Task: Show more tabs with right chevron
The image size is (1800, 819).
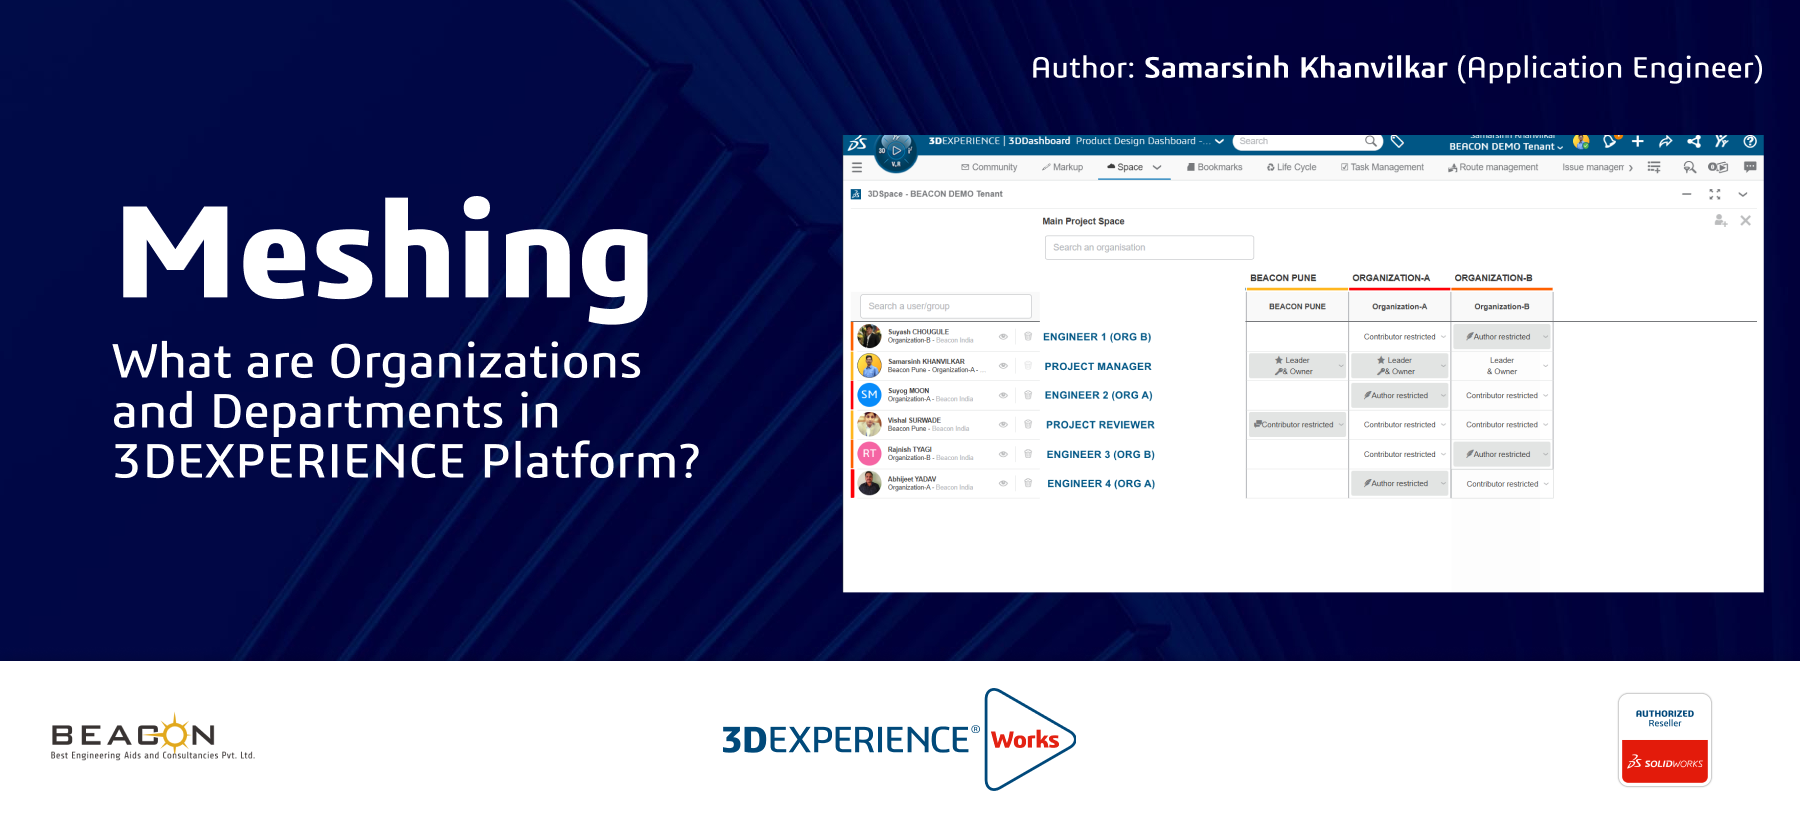Action: 1631,168
